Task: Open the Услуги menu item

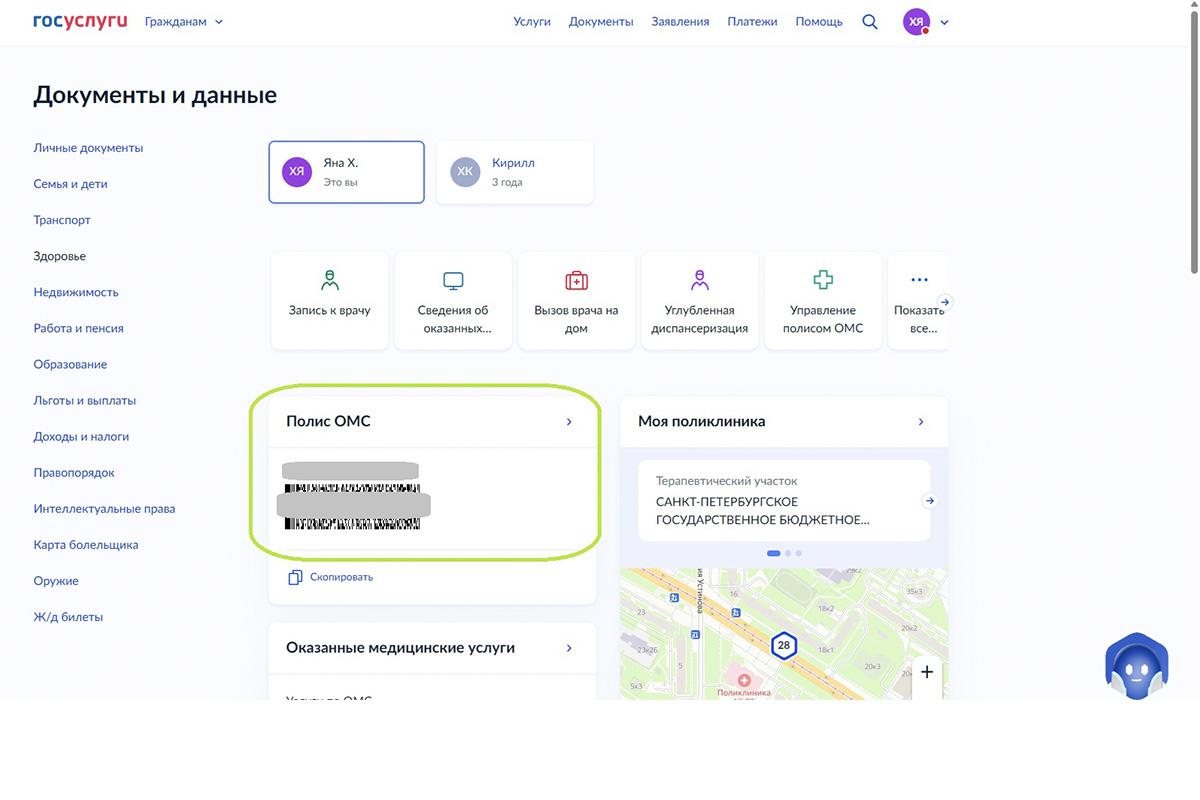Action: pyautogui.click(x=532, y=22)
